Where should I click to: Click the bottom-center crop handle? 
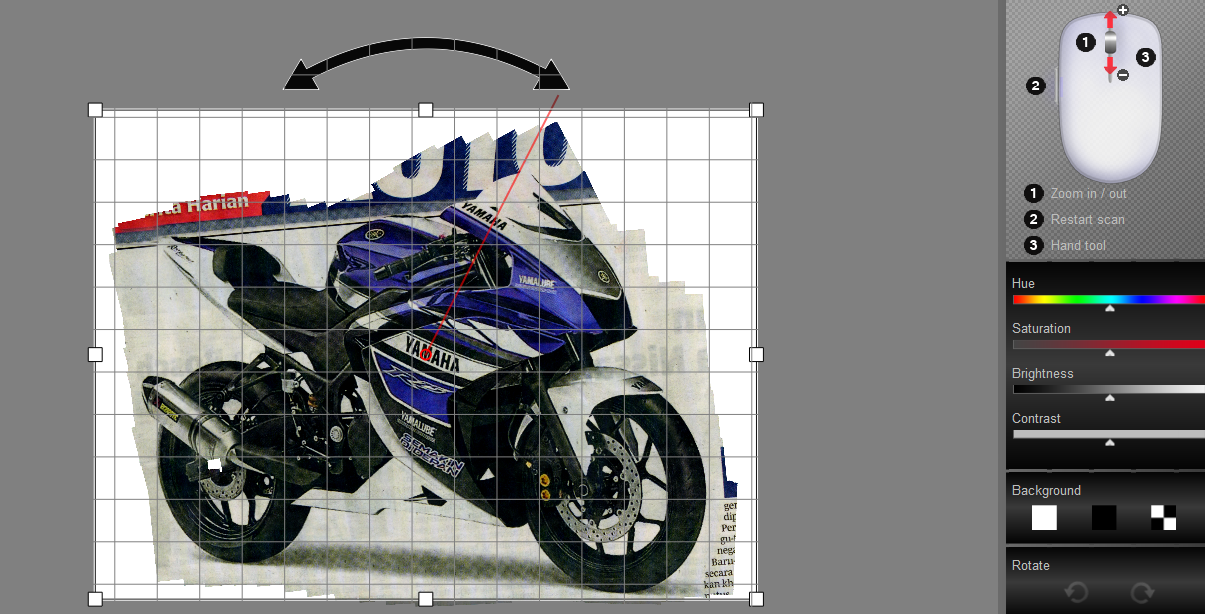coord(425,599)
